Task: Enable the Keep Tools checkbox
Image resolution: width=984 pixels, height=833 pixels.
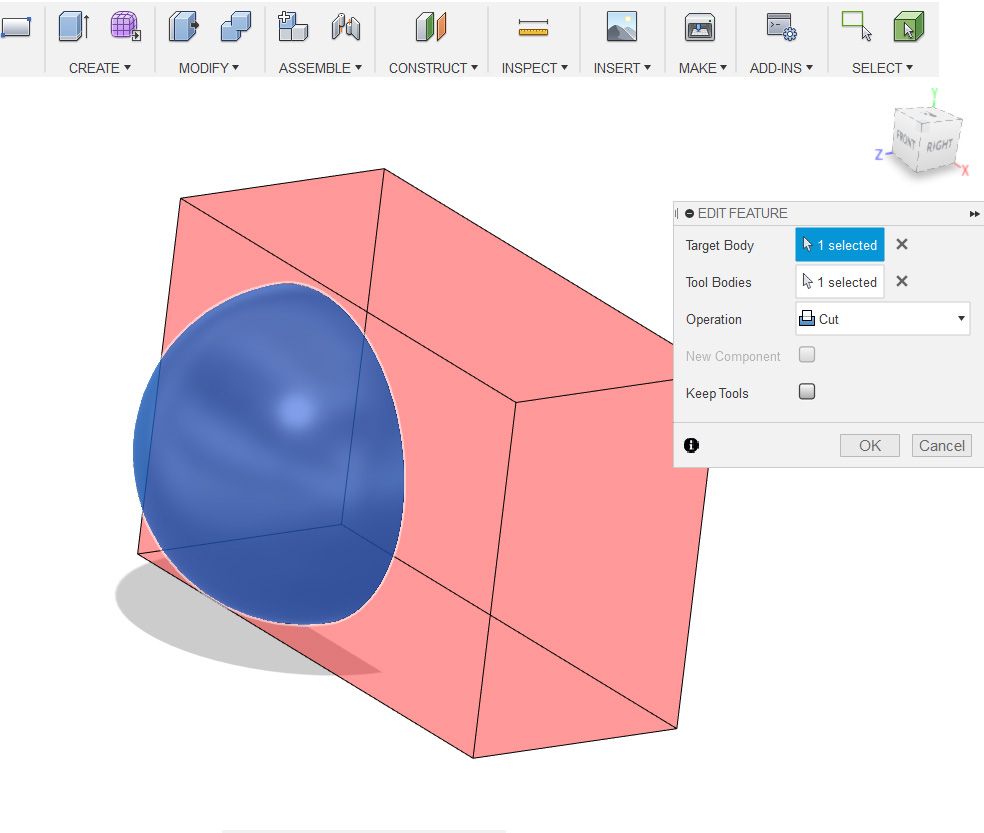Action: pyautogui.click(x=806, y=391)
